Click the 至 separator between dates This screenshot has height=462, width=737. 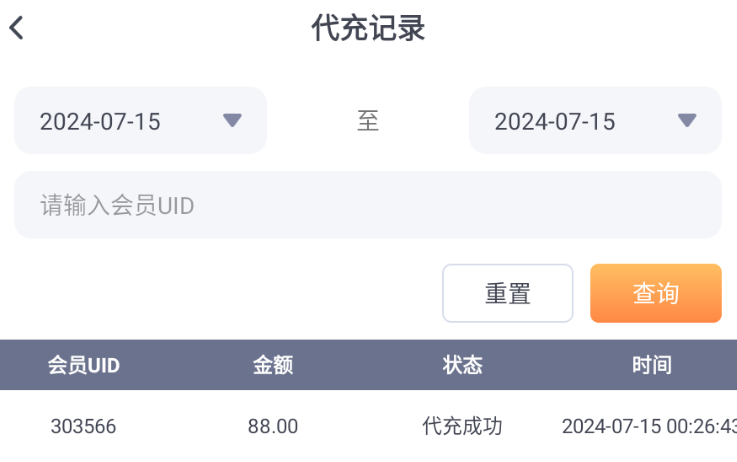point(368,121)
